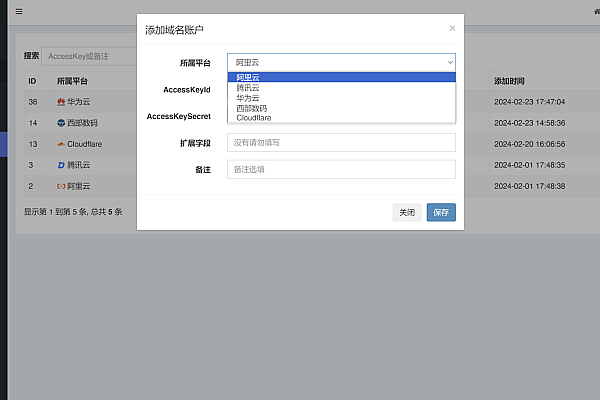Open the 所属平台 dropdown arrow
600x400 pixels.
(450, 62)
